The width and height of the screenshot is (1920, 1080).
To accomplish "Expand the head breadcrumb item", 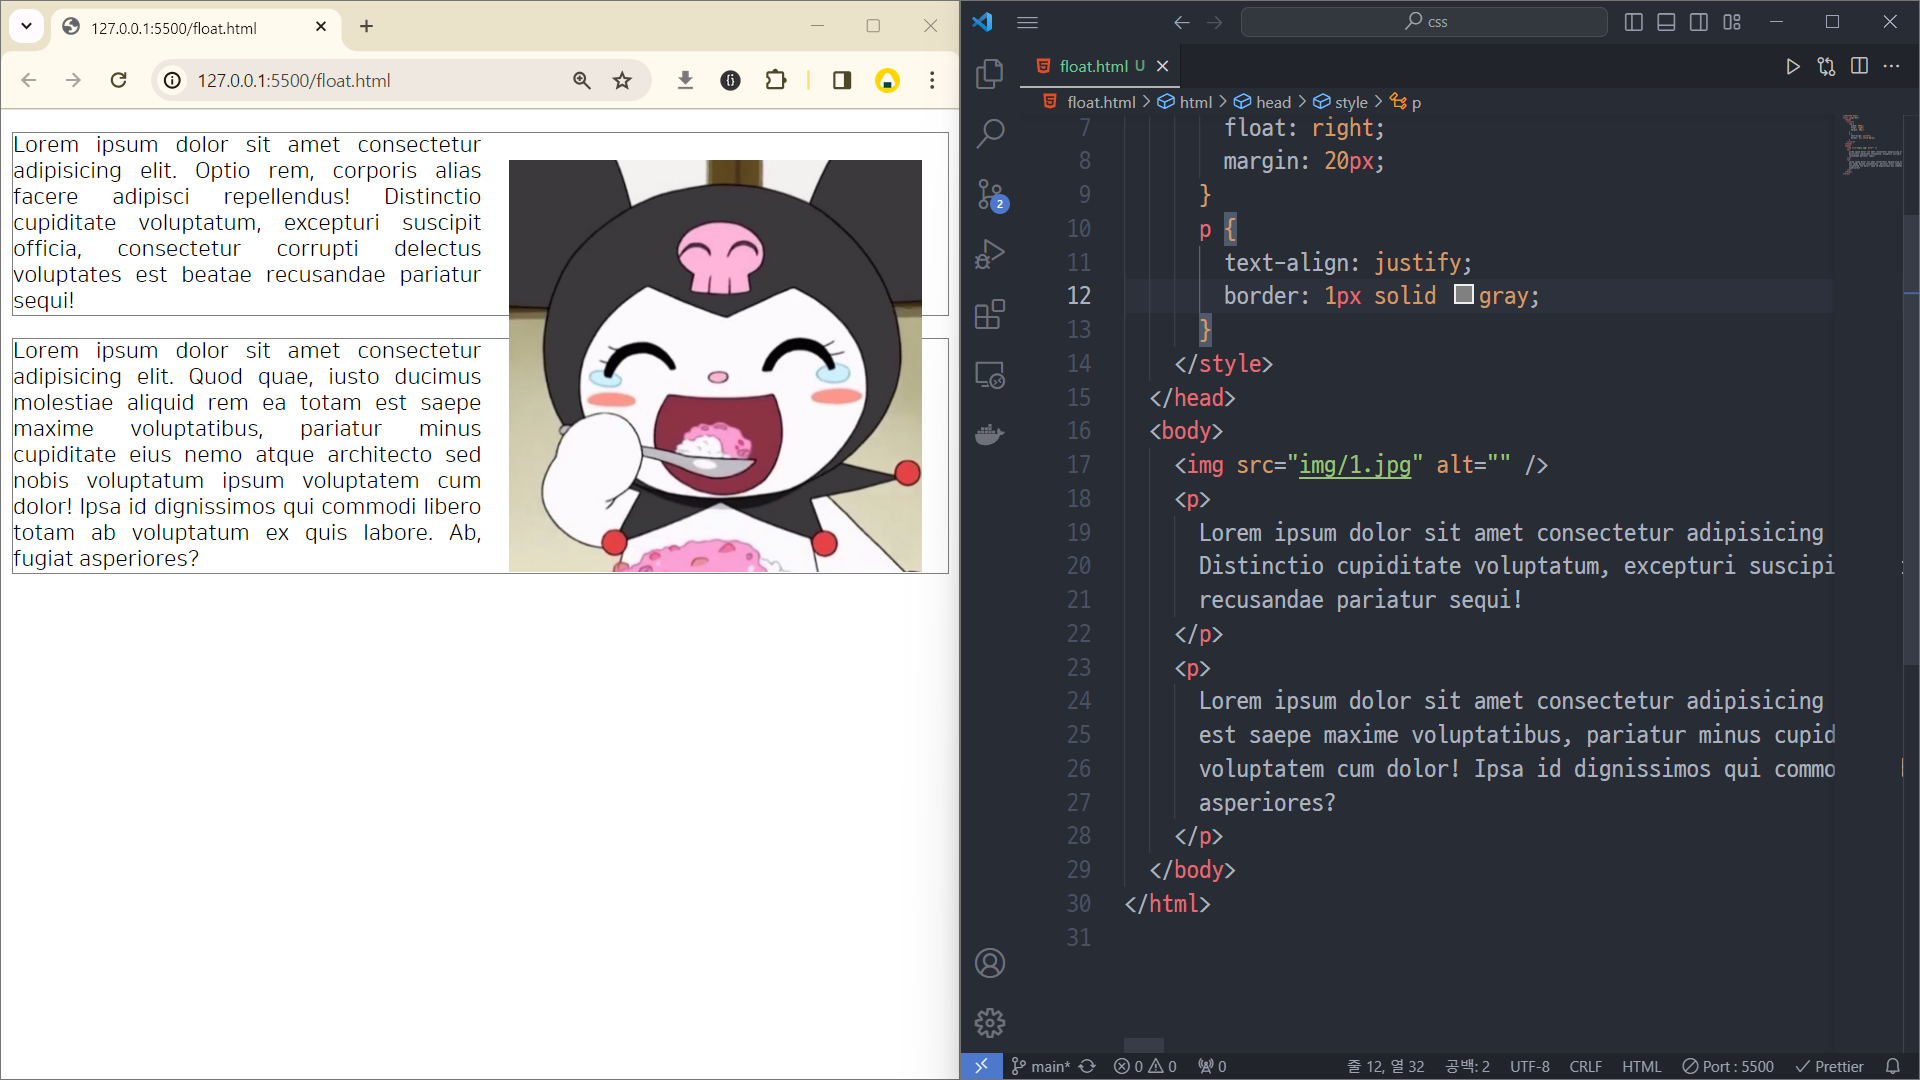I will (x=1272, y=102).
